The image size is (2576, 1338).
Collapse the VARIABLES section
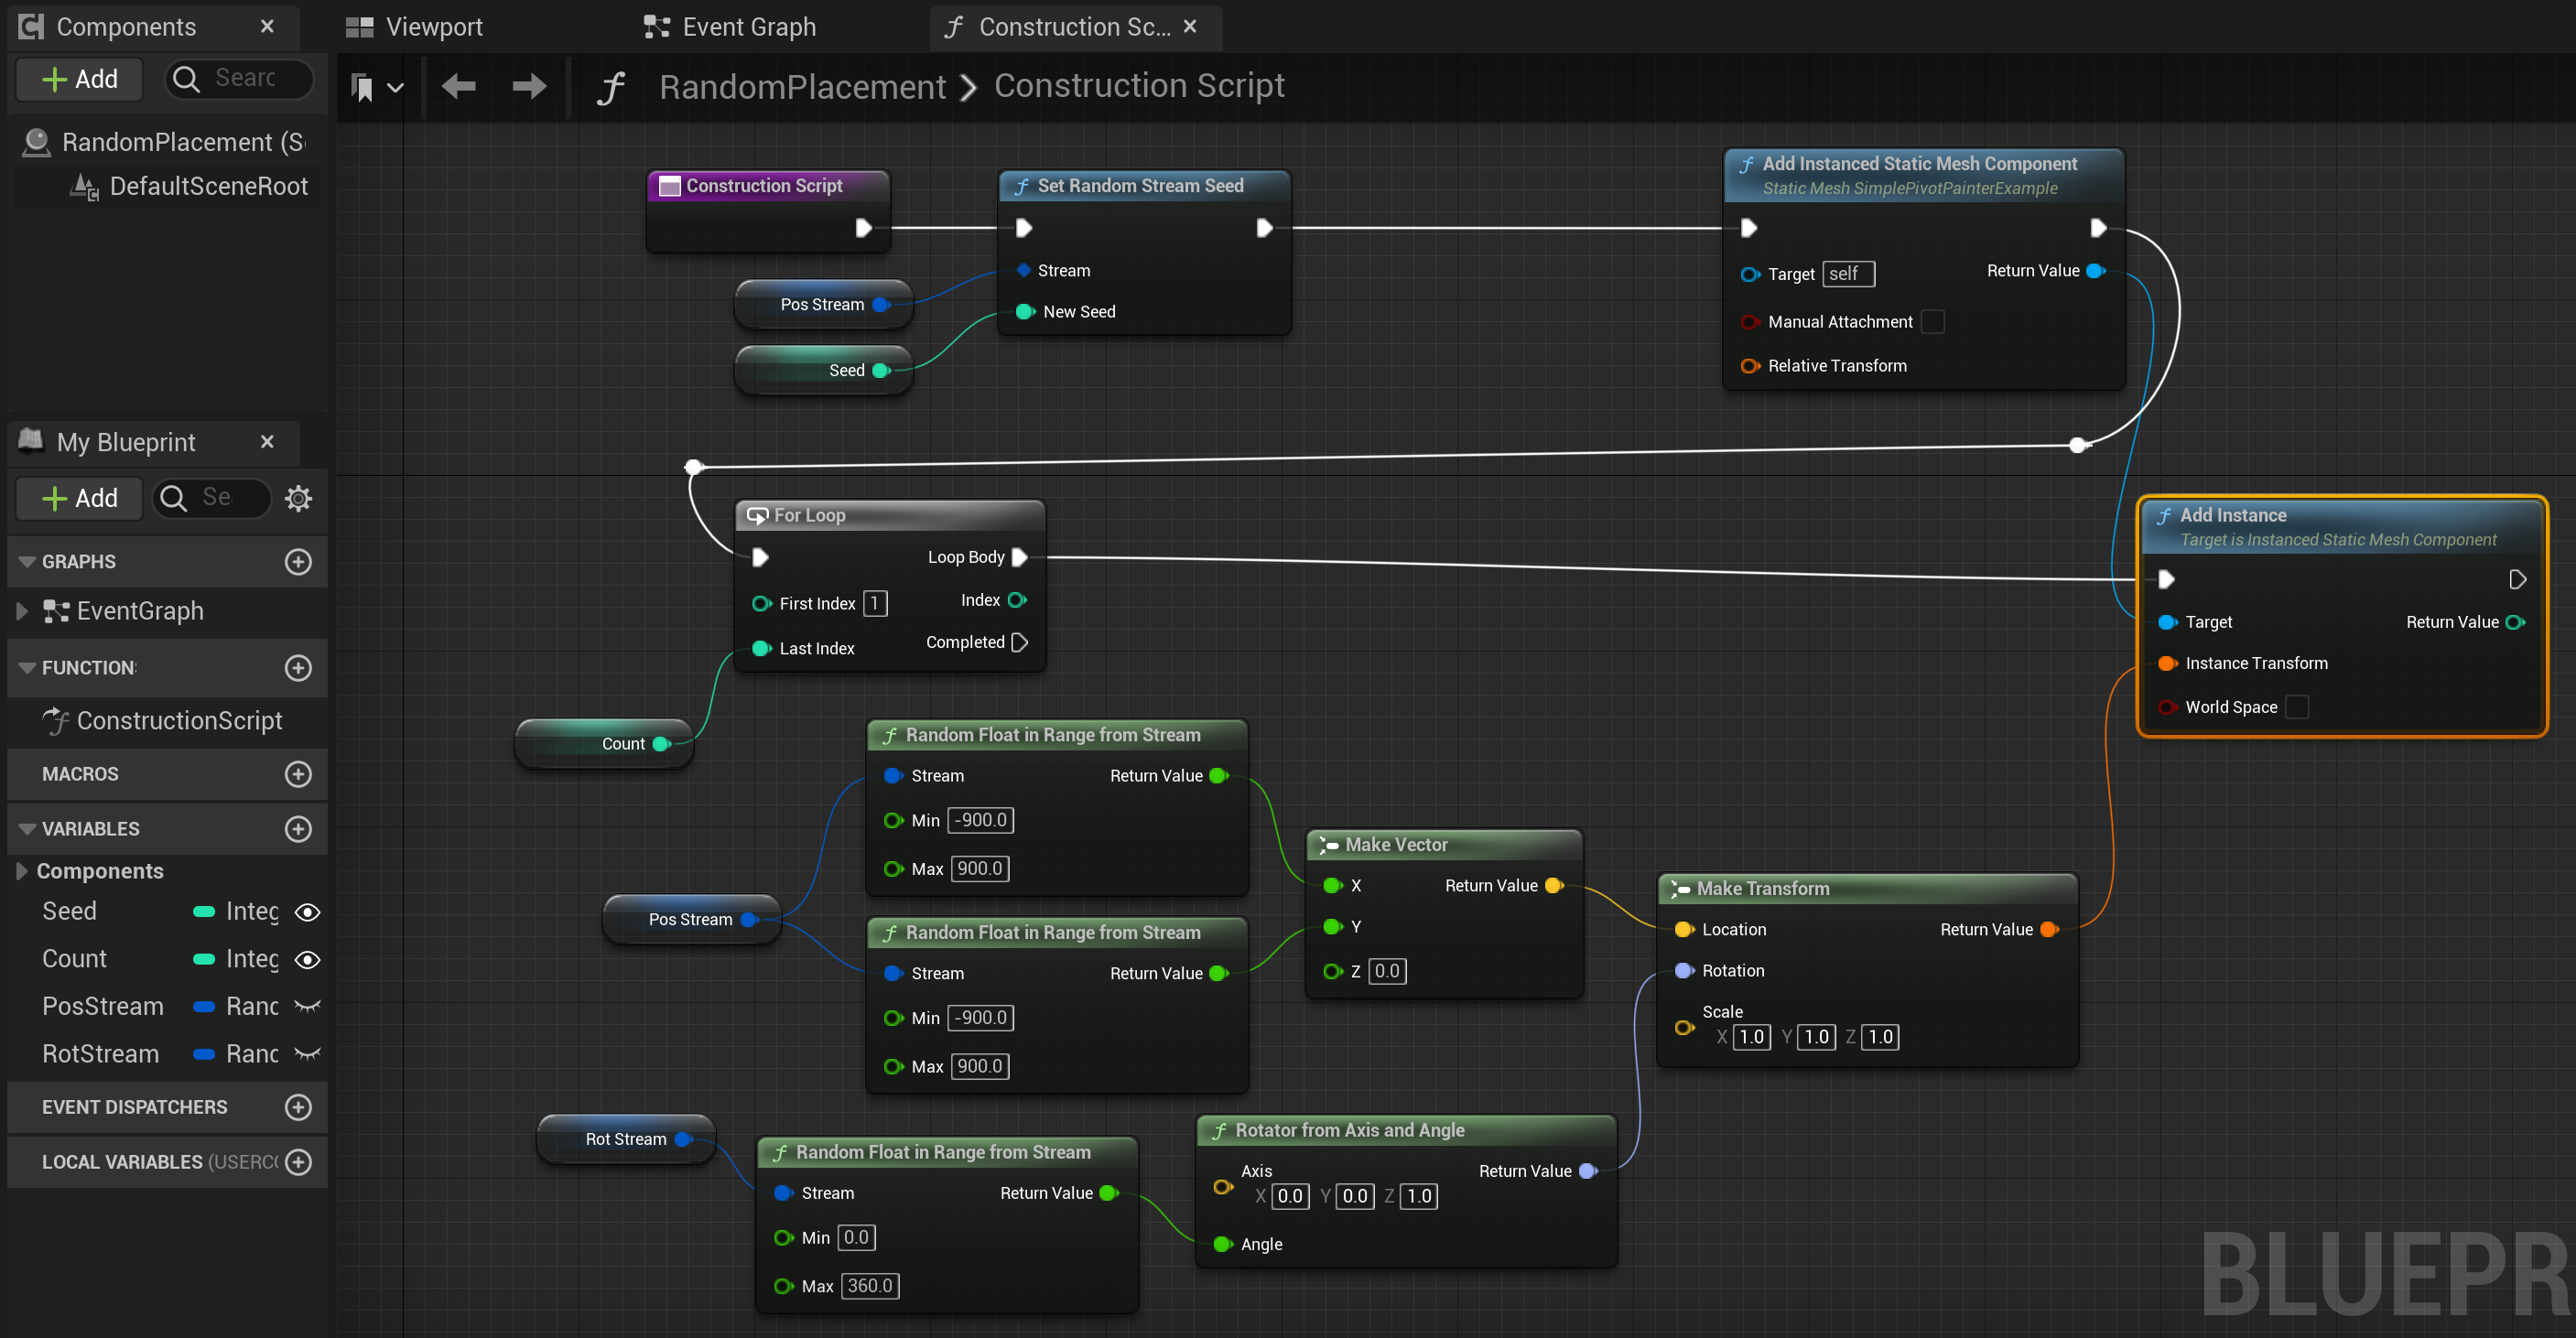26,829
